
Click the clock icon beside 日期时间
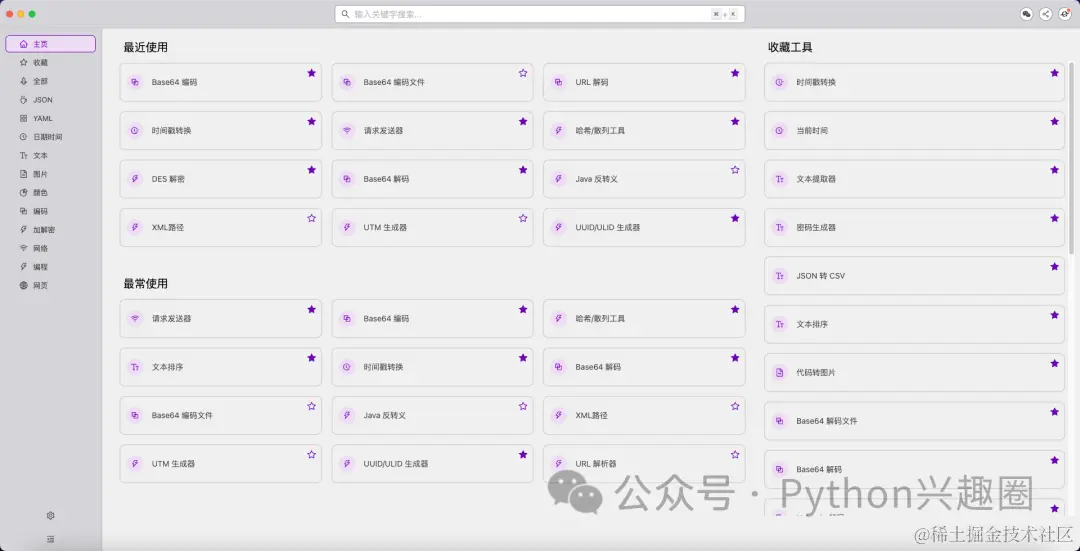pyautogui.click(x=23, y=137)
